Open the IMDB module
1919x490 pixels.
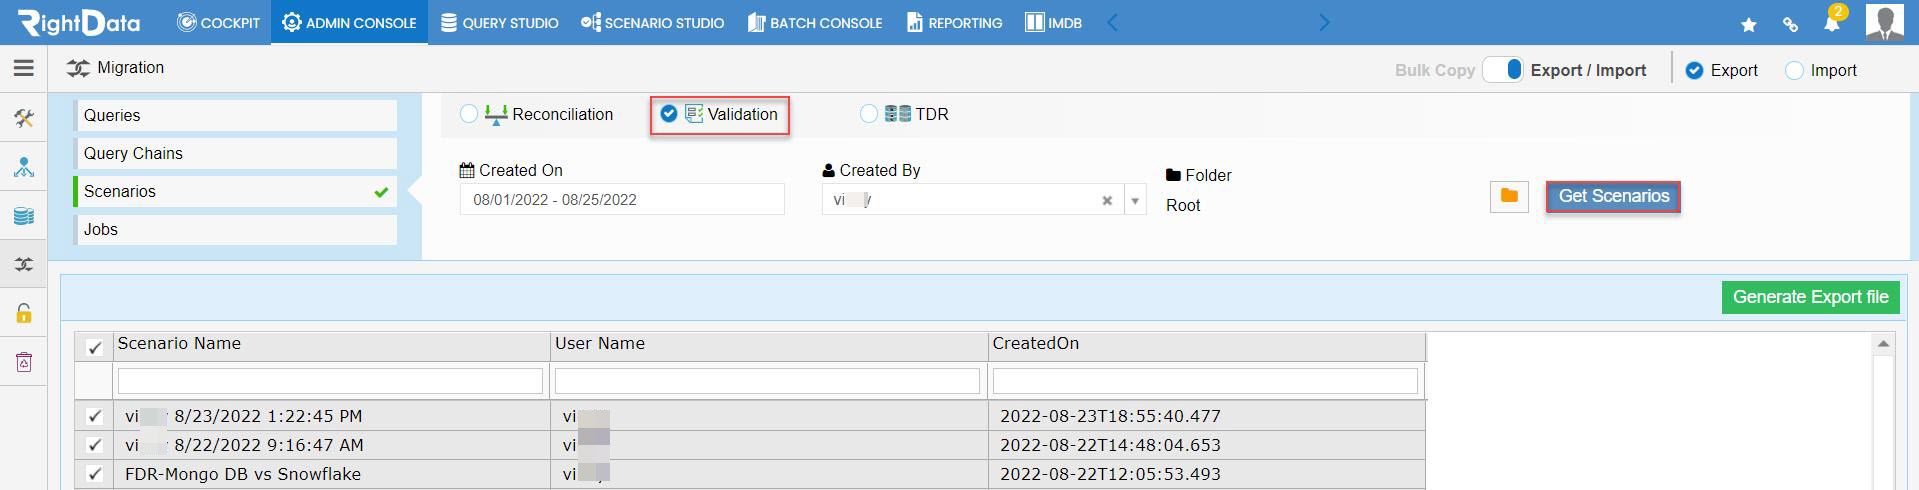[x=1053, y=22]
